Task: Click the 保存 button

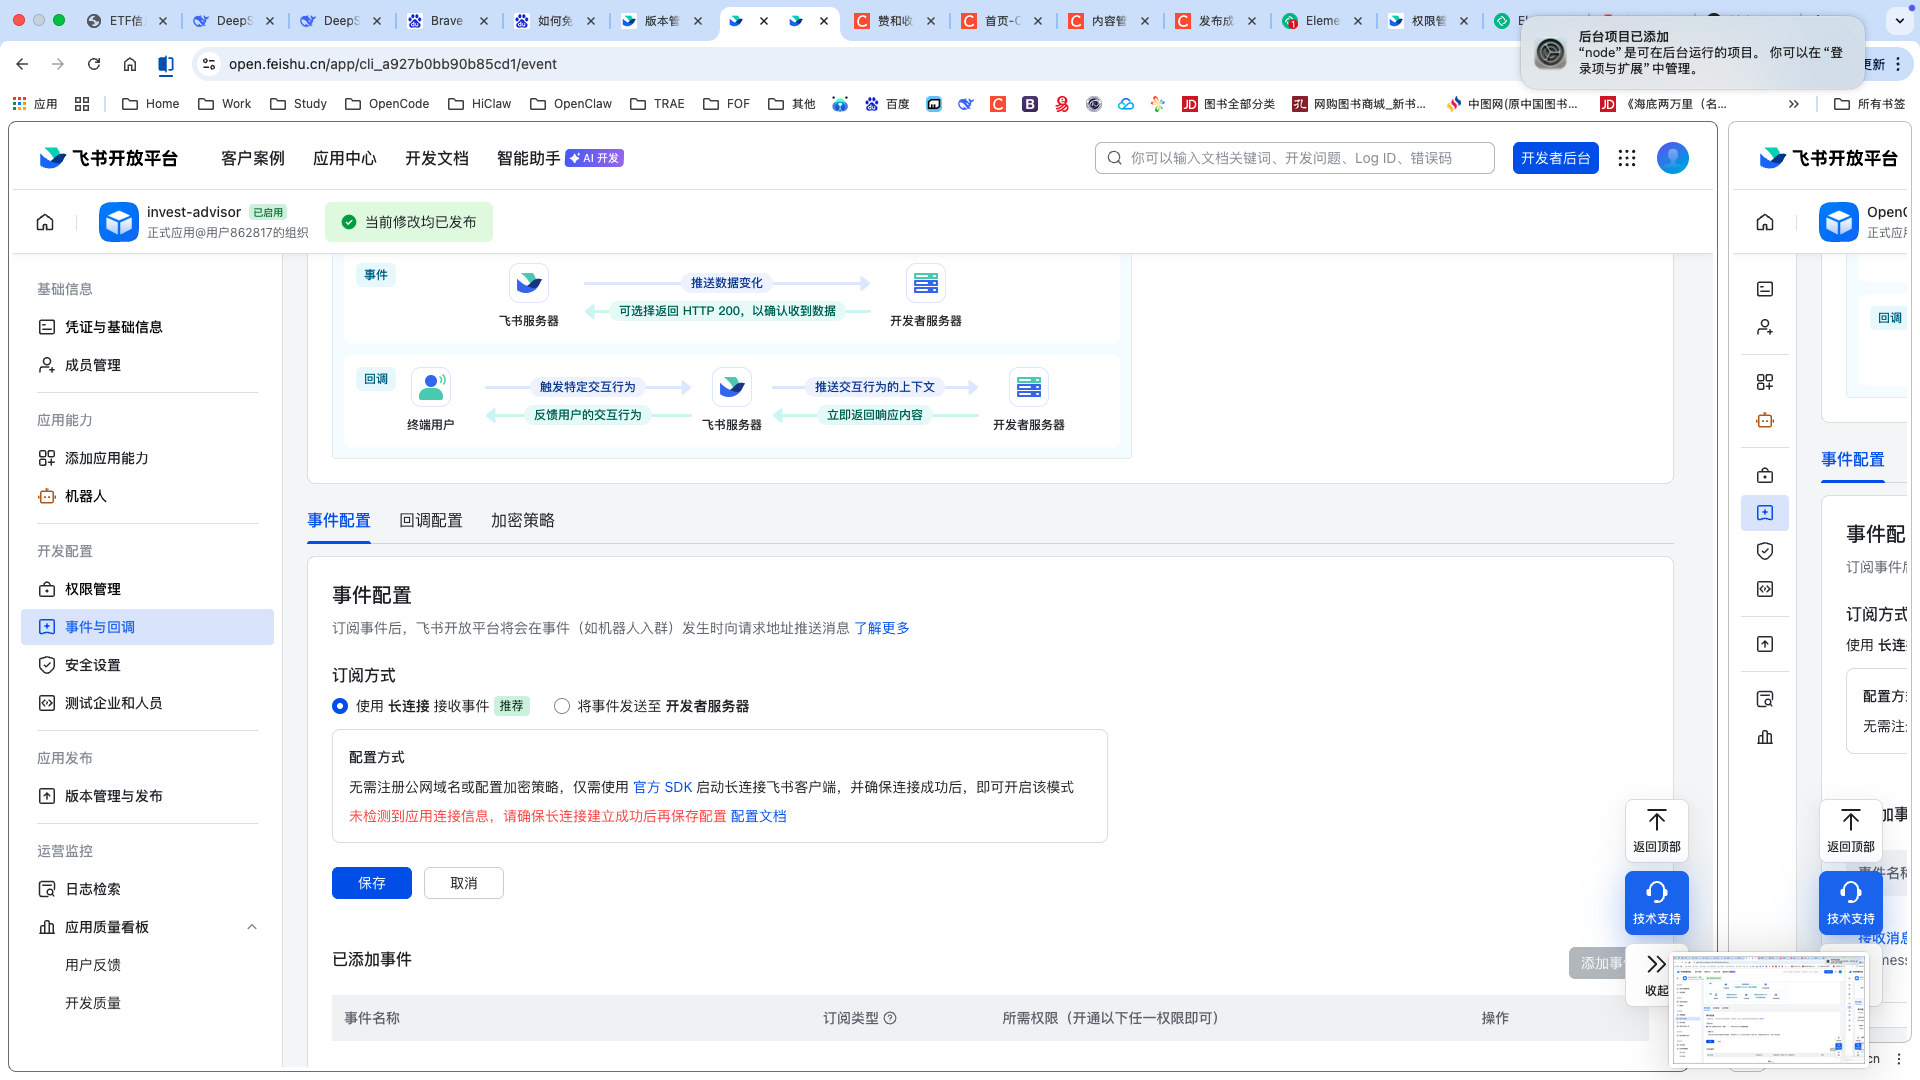Action: pyautogui.click(x=371, y=883)
